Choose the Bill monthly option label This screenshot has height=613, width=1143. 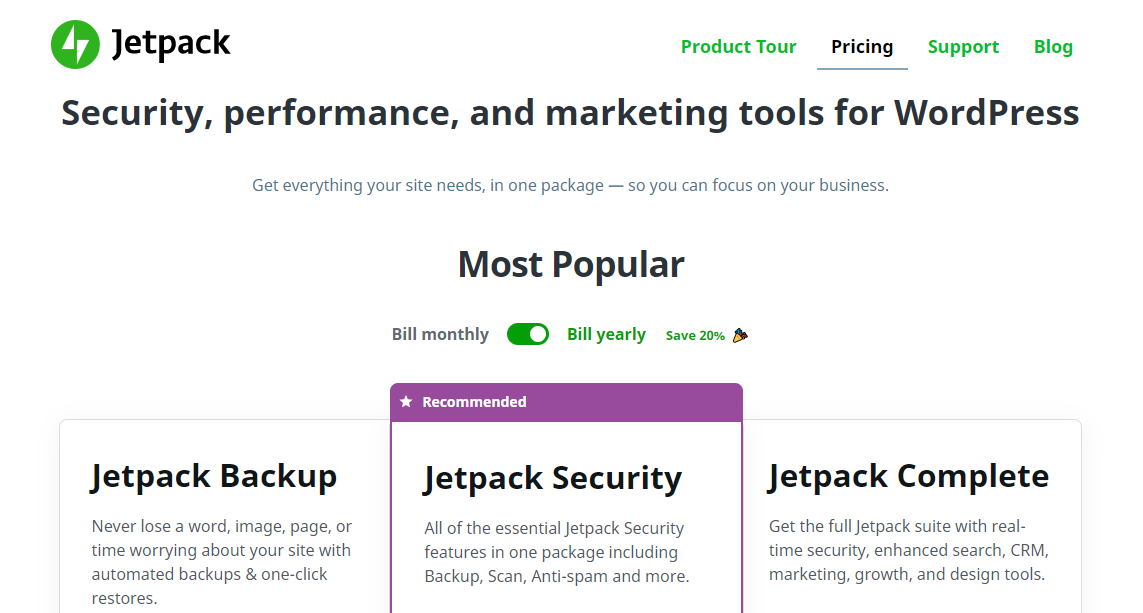coord(440,334)
